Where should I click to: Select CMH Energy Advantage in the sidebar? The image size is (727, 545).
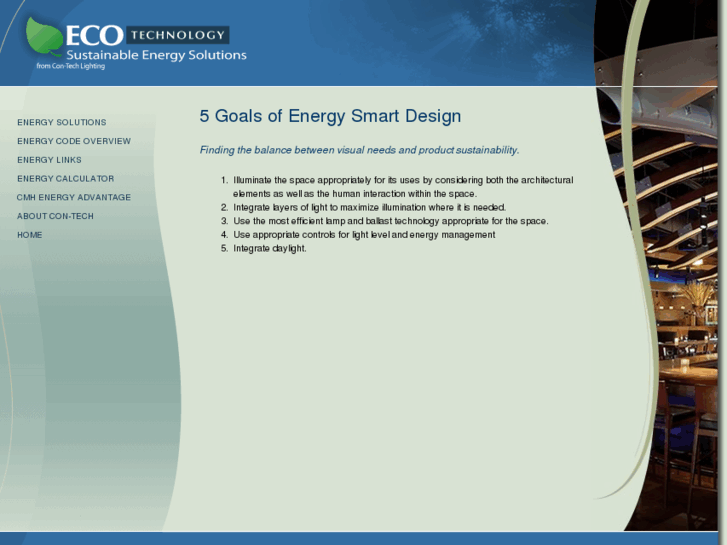coord(74,198)
